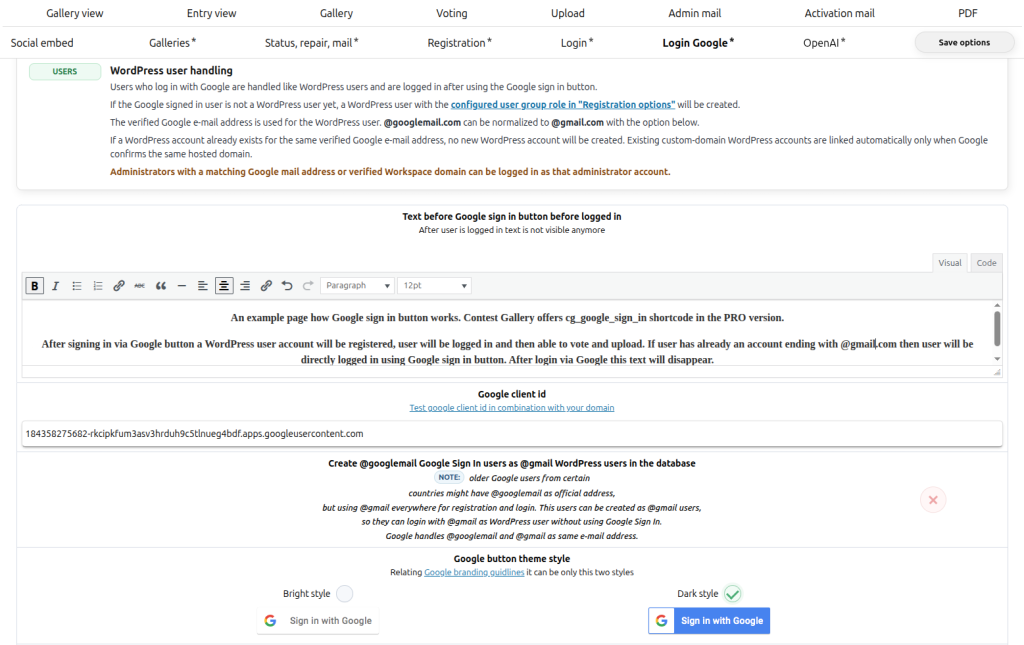Viewport: 1024px width, 645px height.
Task: Open Test google client id link
Action: tap(511, 408)
